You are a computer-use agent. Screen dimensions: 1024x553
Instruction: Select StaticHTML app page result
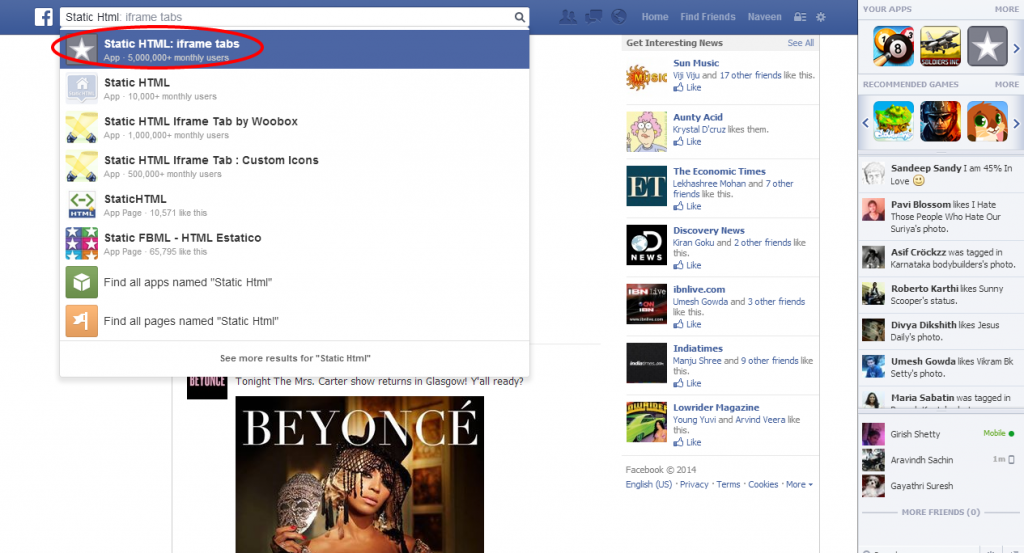(295, 205)
